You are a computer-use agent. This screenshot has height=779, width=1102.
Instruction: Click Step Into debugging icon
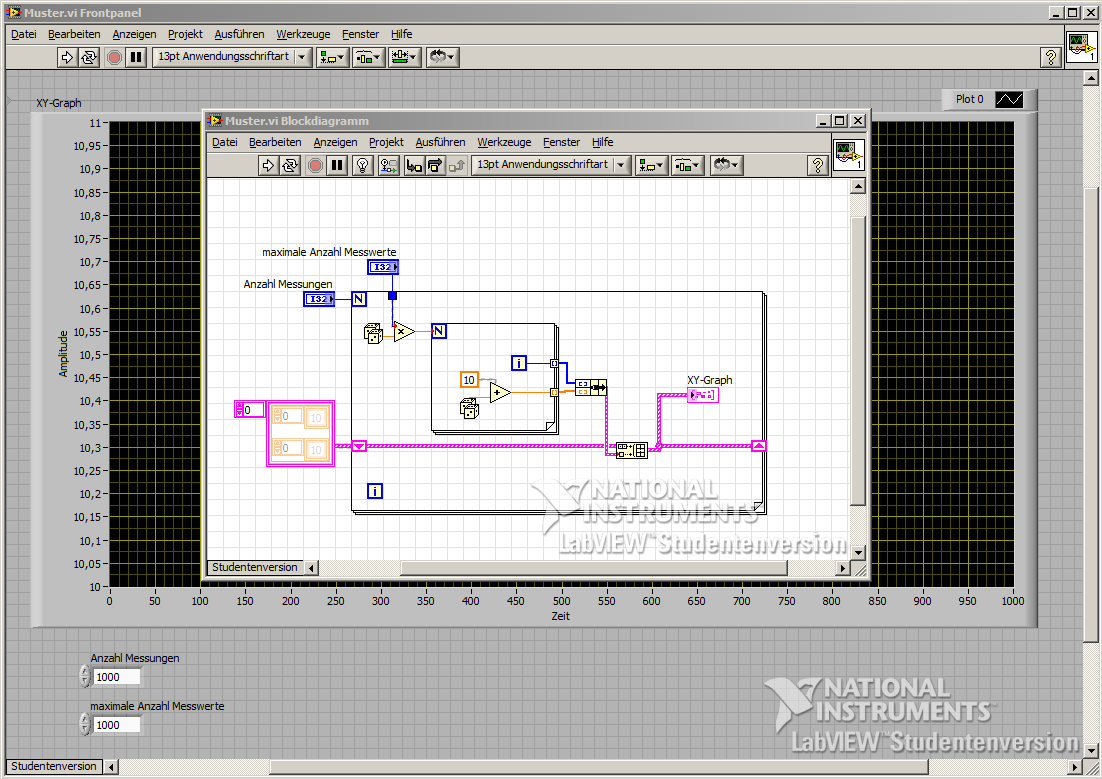click(x=413, y=165)
